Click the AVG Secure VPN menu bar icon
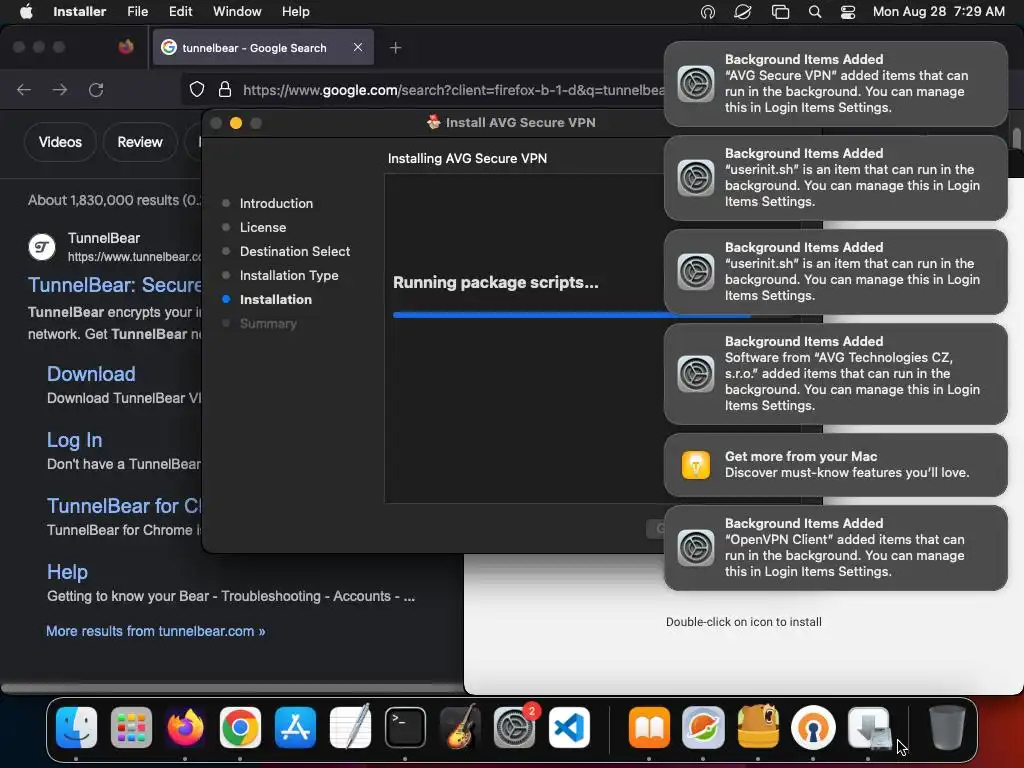The image size is (1024, 768). (x=743, y=12)
